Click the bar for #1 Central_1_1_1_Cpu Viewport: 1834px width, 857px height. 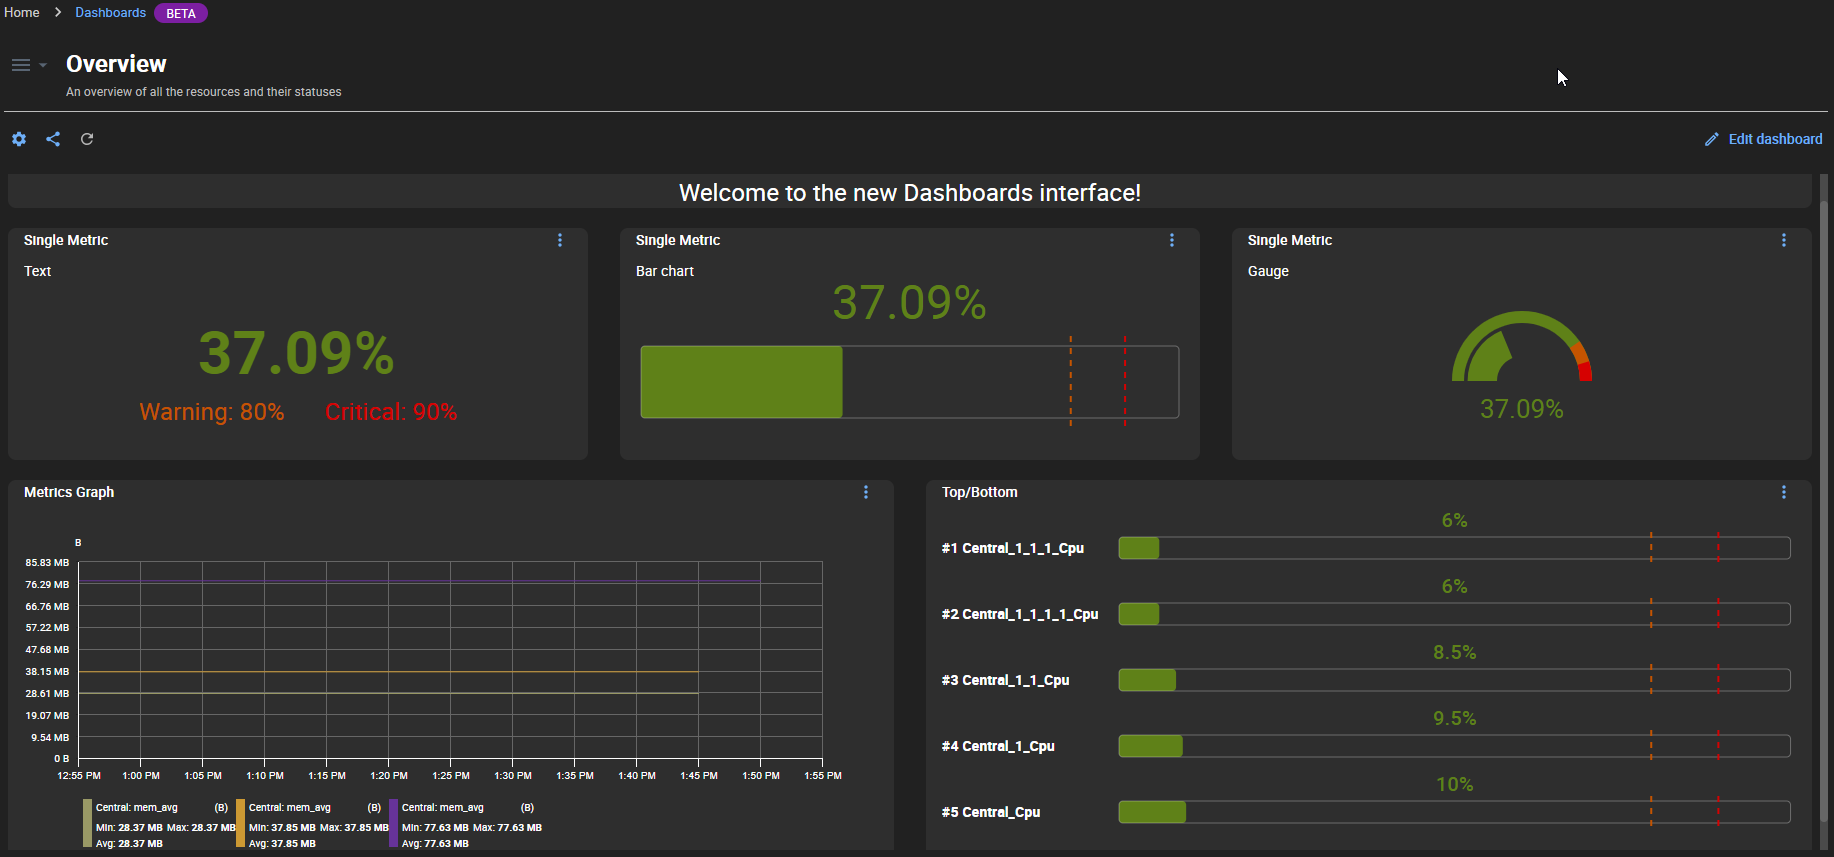tap(1454, 548)
